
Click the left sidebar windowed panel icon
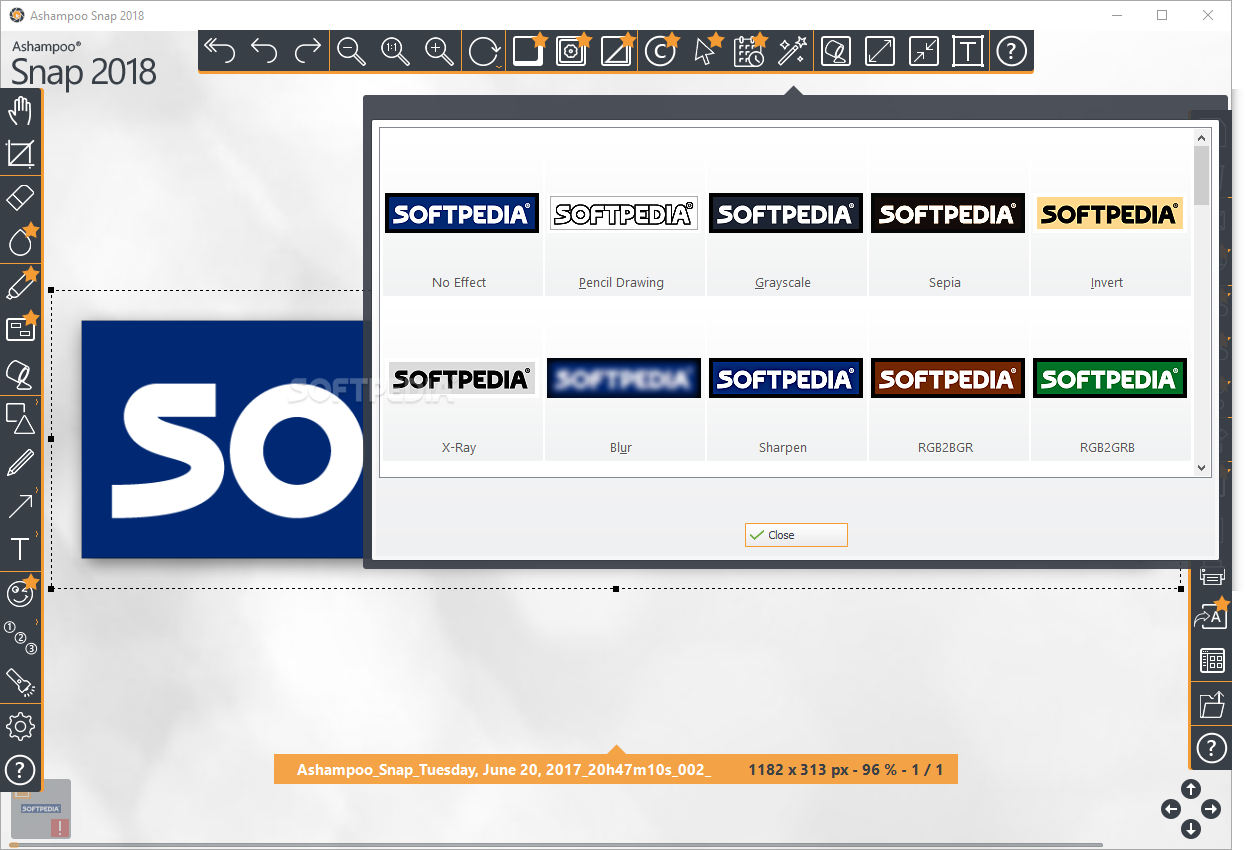pos(21,328)
